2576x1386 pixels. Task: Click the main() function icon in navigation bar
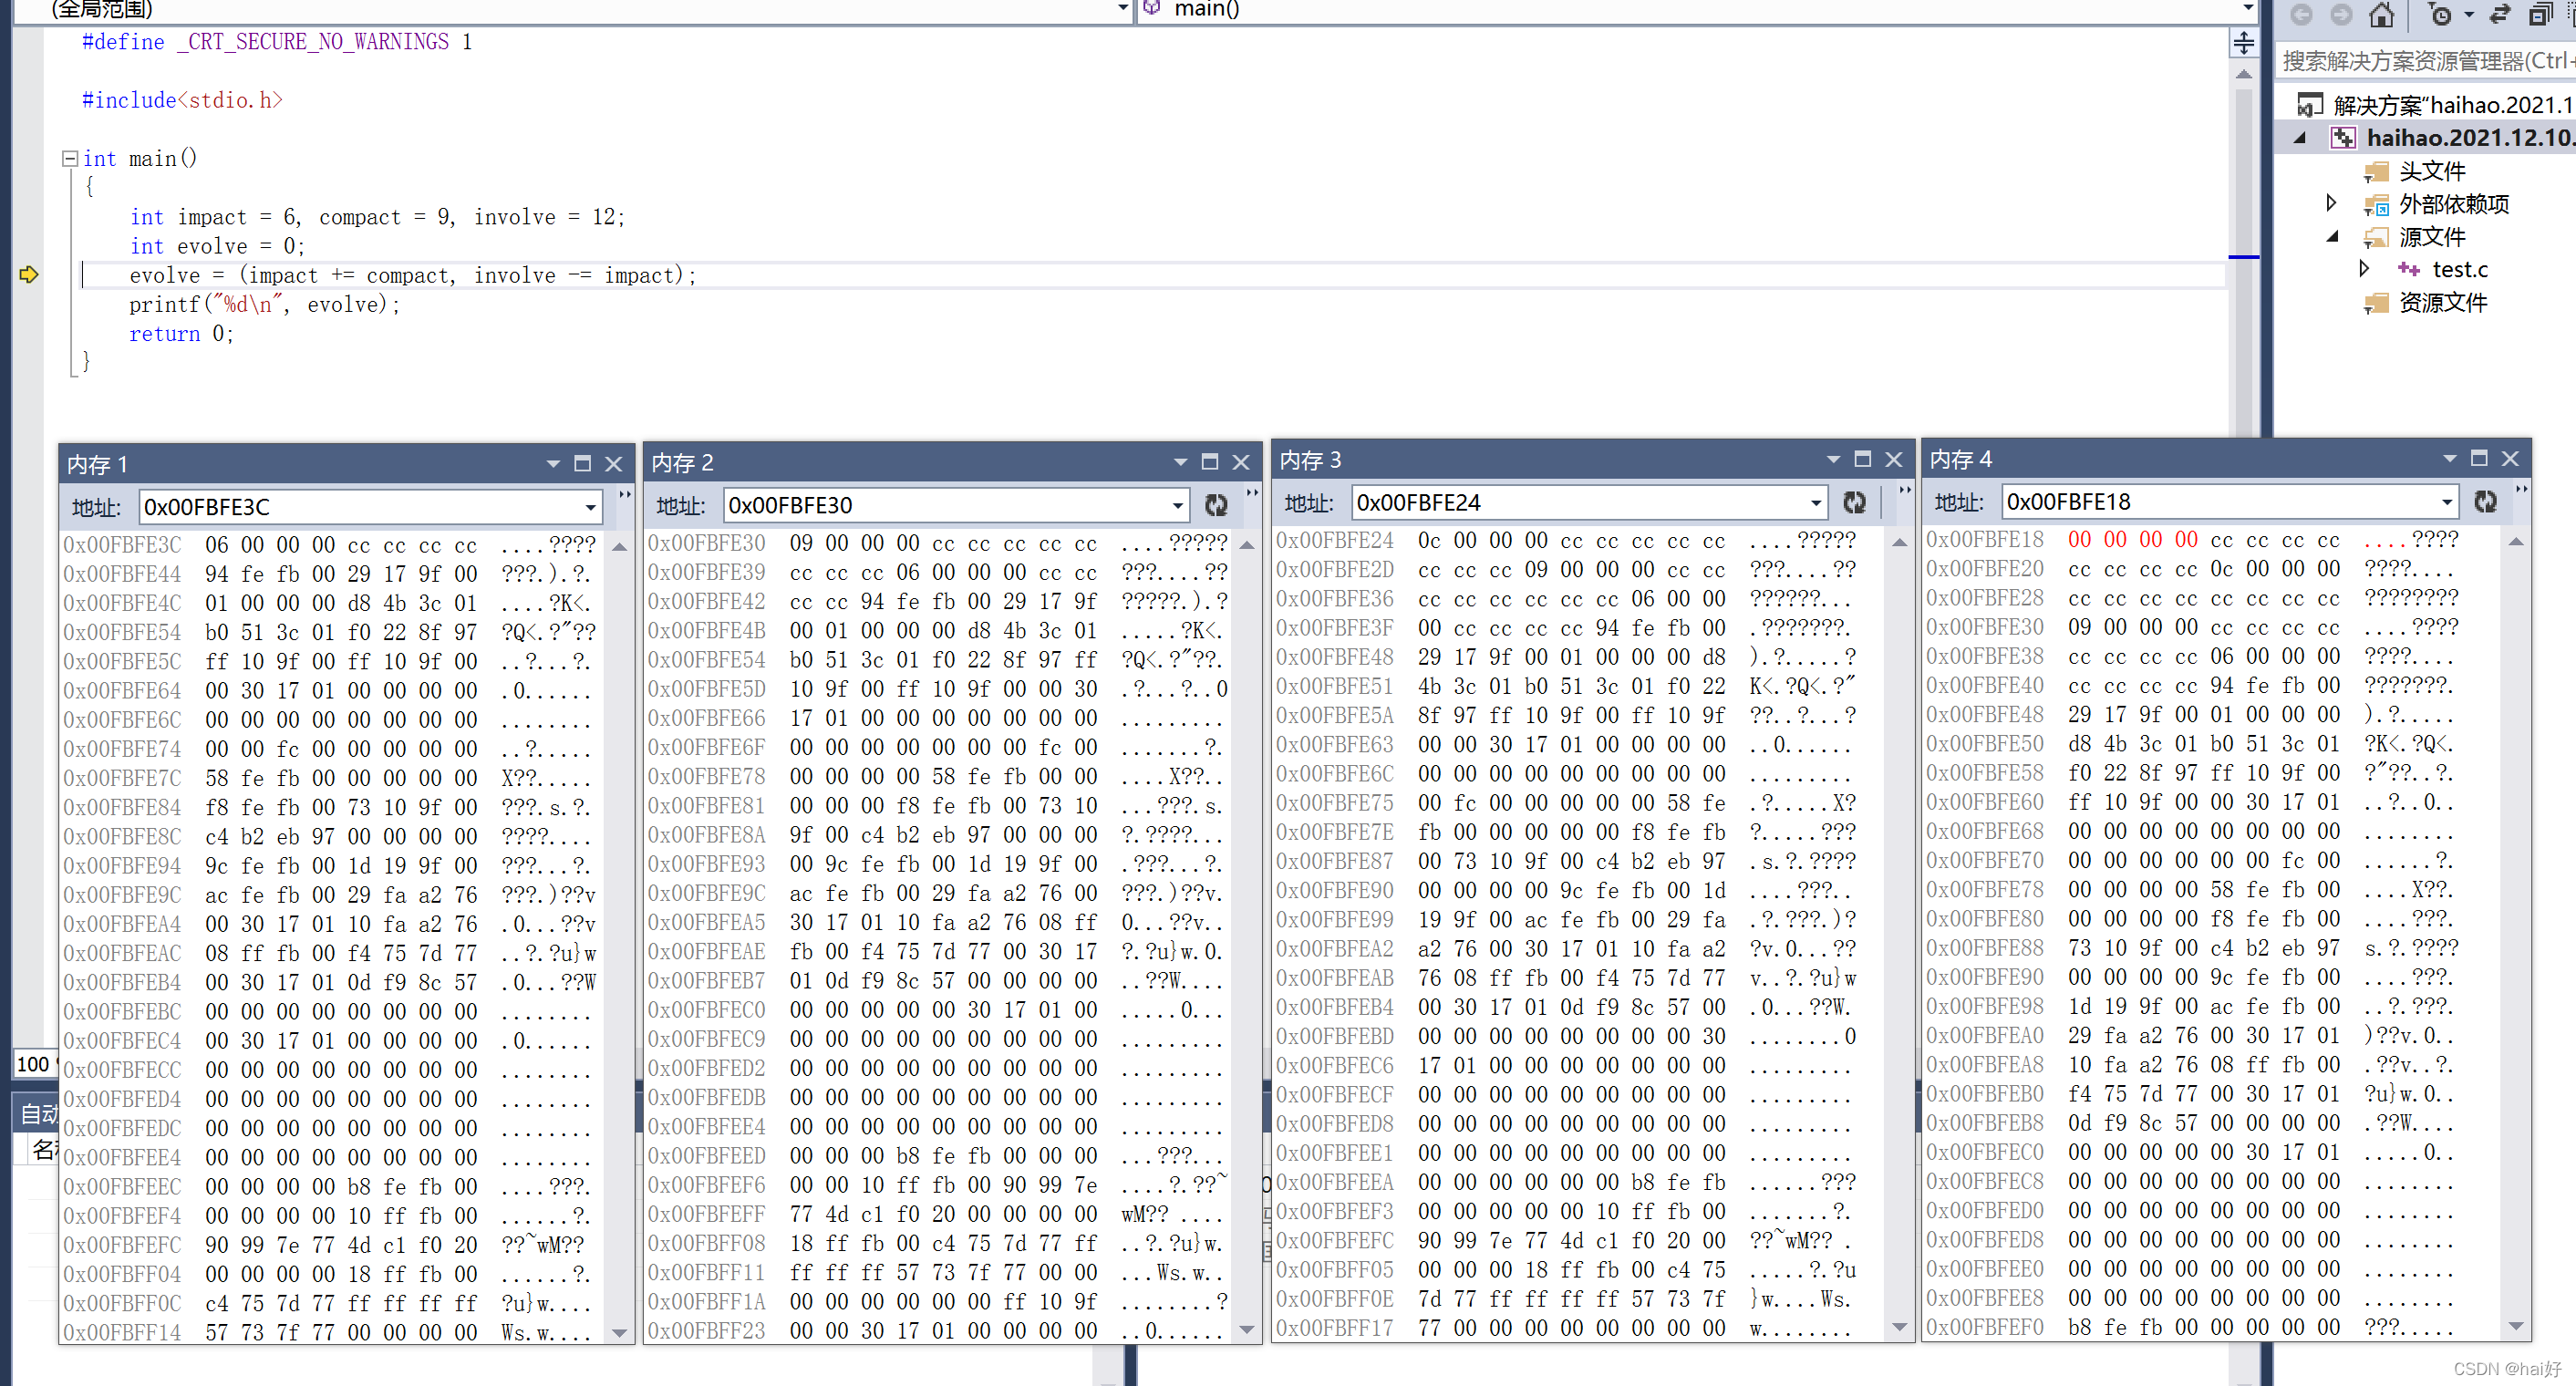point(1152,8)
